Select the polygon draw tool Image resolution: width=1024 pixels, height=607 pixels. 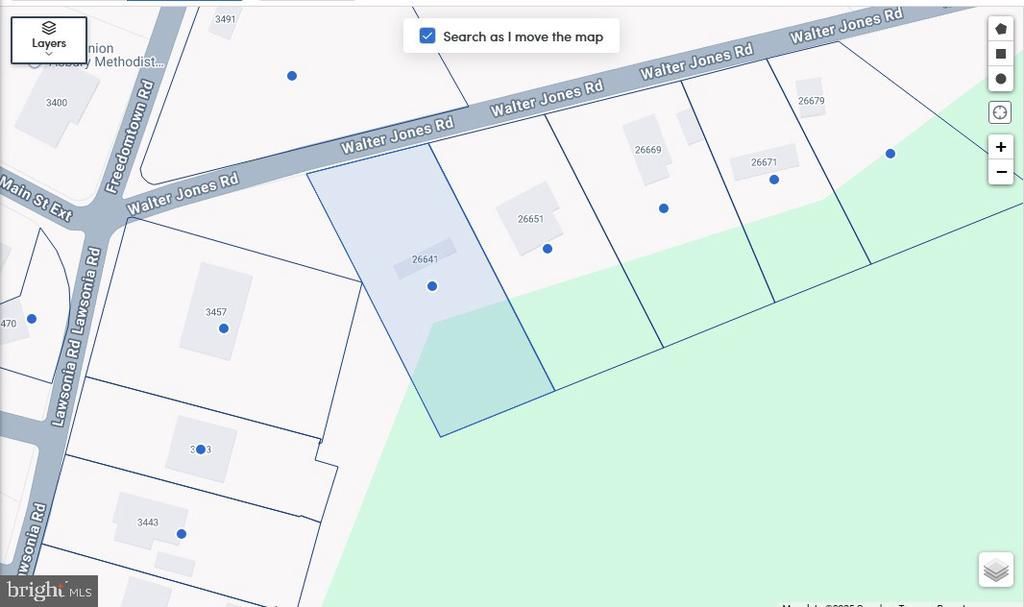coord(1000,28)
